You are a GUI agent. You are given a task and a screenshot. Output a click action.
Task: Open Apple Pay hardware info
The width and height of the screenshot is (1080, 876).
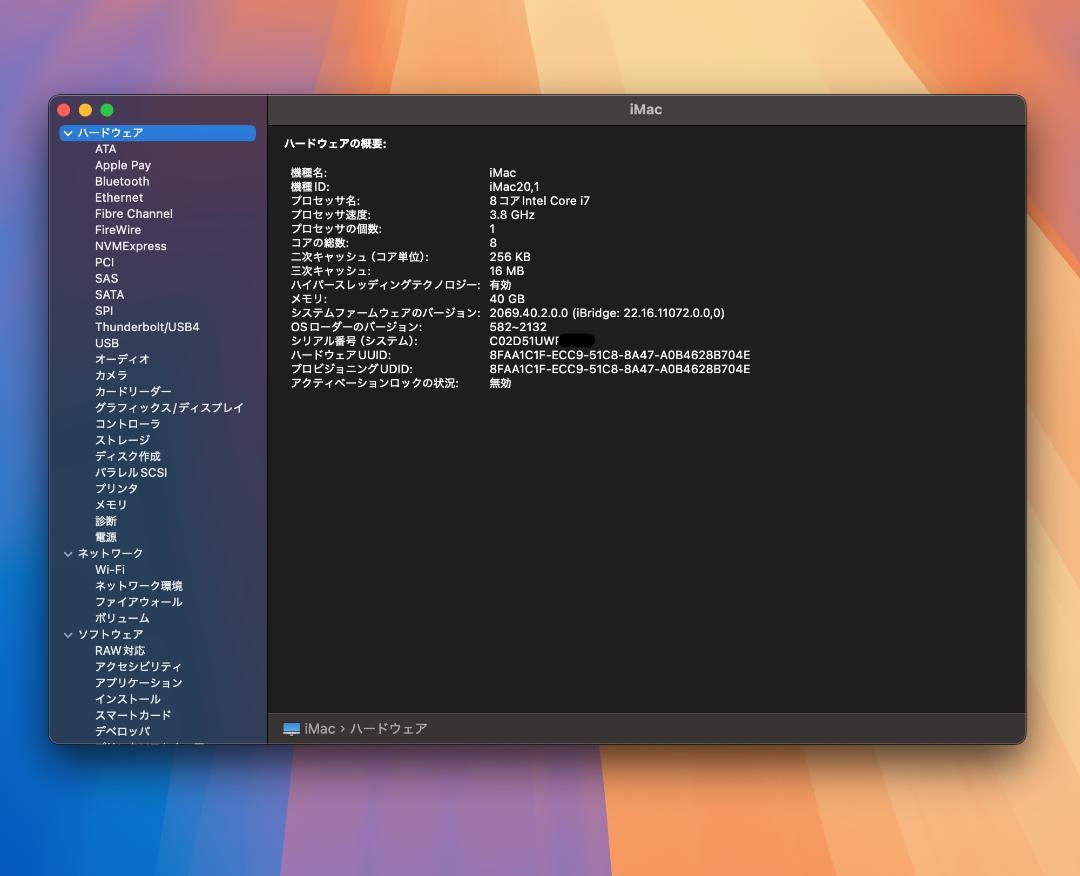click(x=123, y=165)
